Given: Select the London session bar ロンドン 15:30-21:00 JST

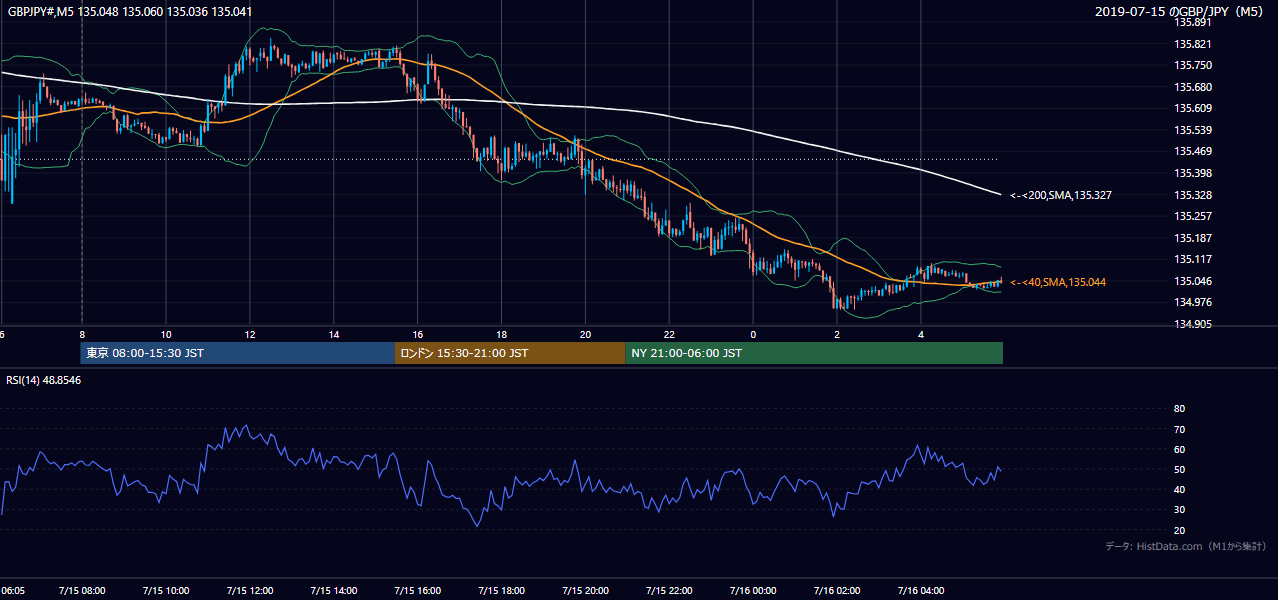Looking at the screenshot, I should [x=510, y=353].
